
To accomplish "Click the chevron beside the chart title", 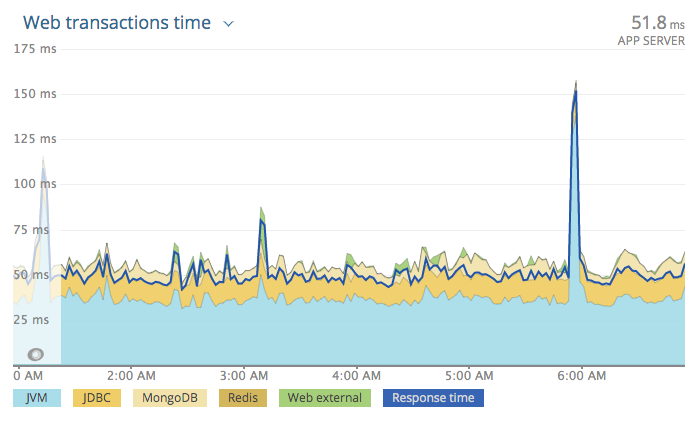I will point(229,24).
